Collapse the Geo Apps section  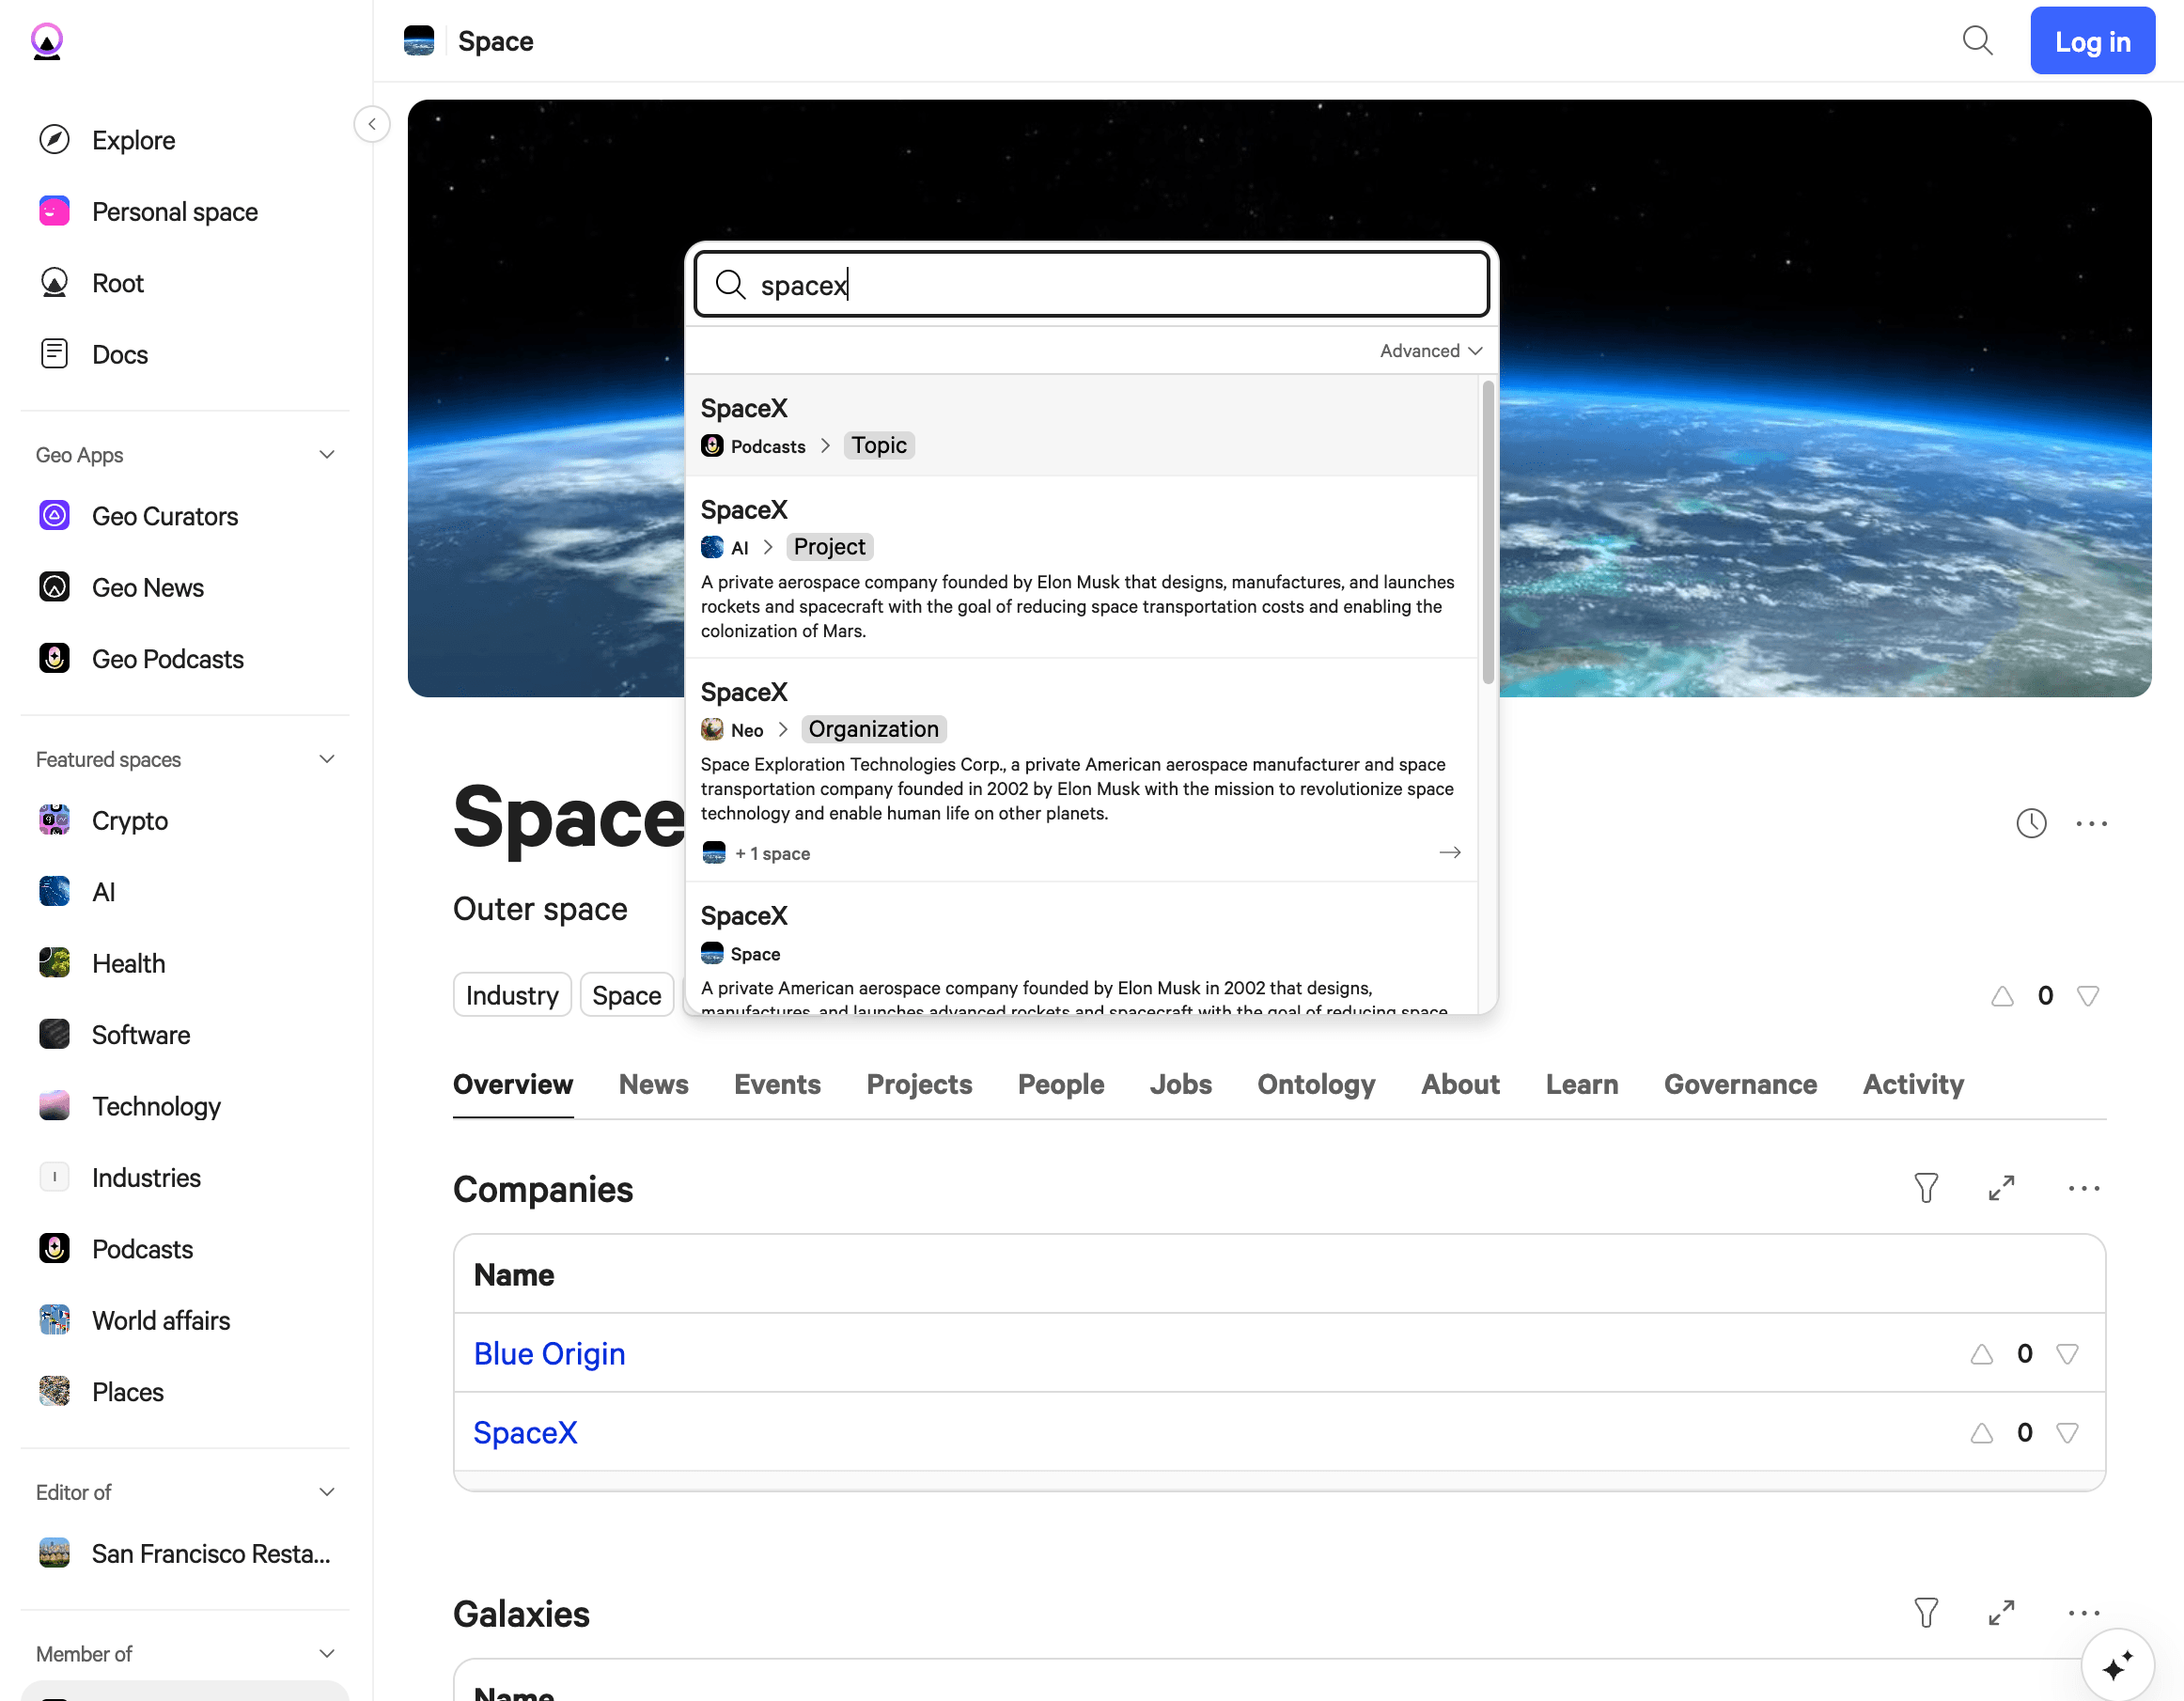point(326,454)
